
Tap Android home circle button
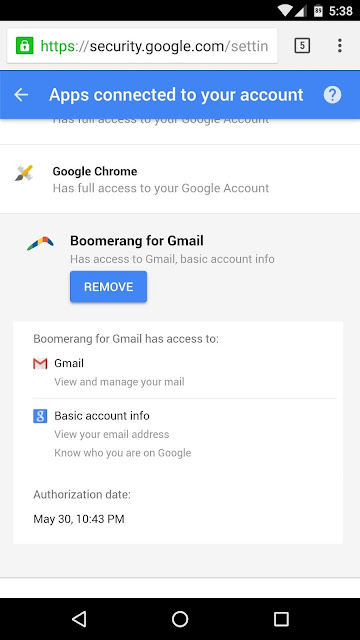(x=180, y=619)
